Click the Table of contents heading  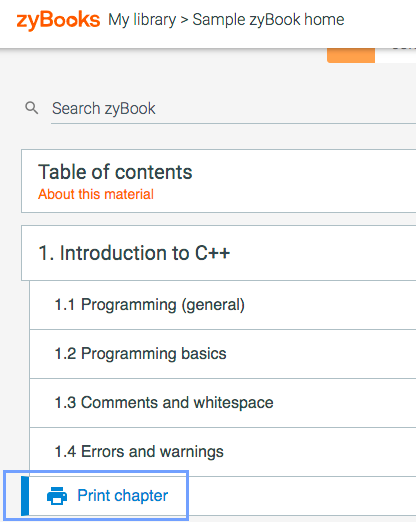pos(115,172)
